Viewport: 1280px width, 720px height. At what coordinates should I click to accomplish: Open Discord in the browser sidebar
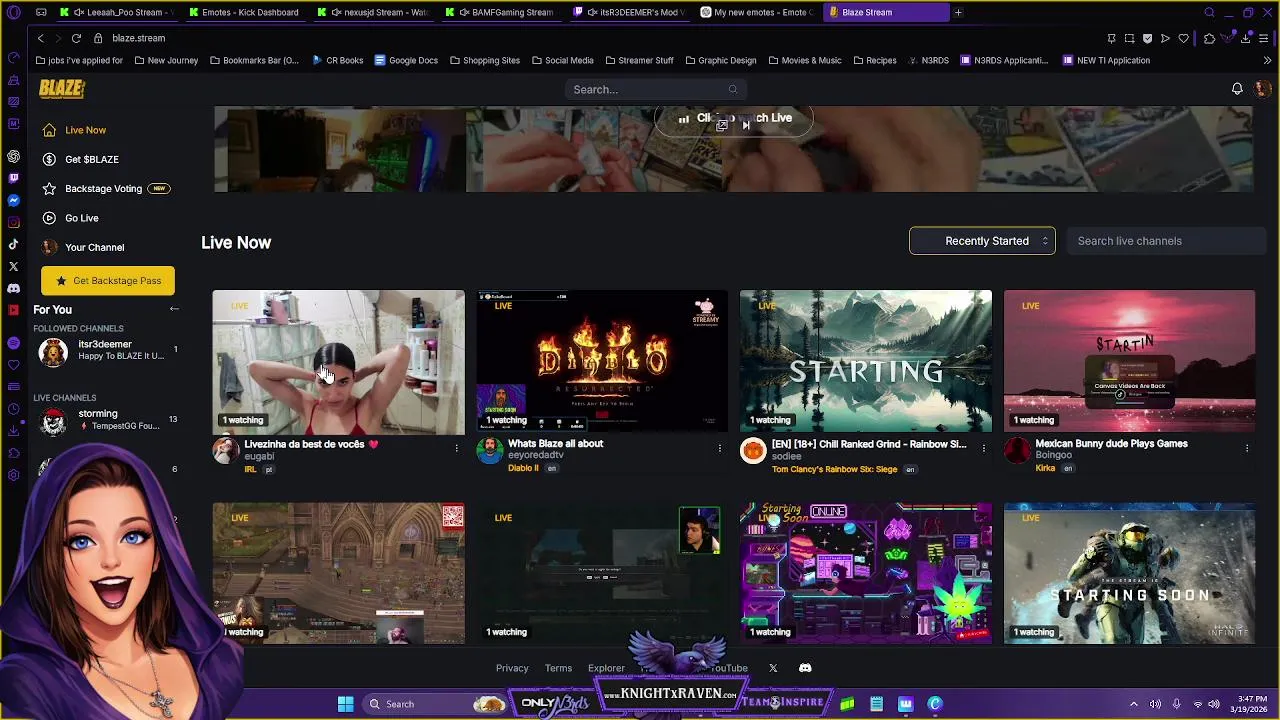pos(13,288)
